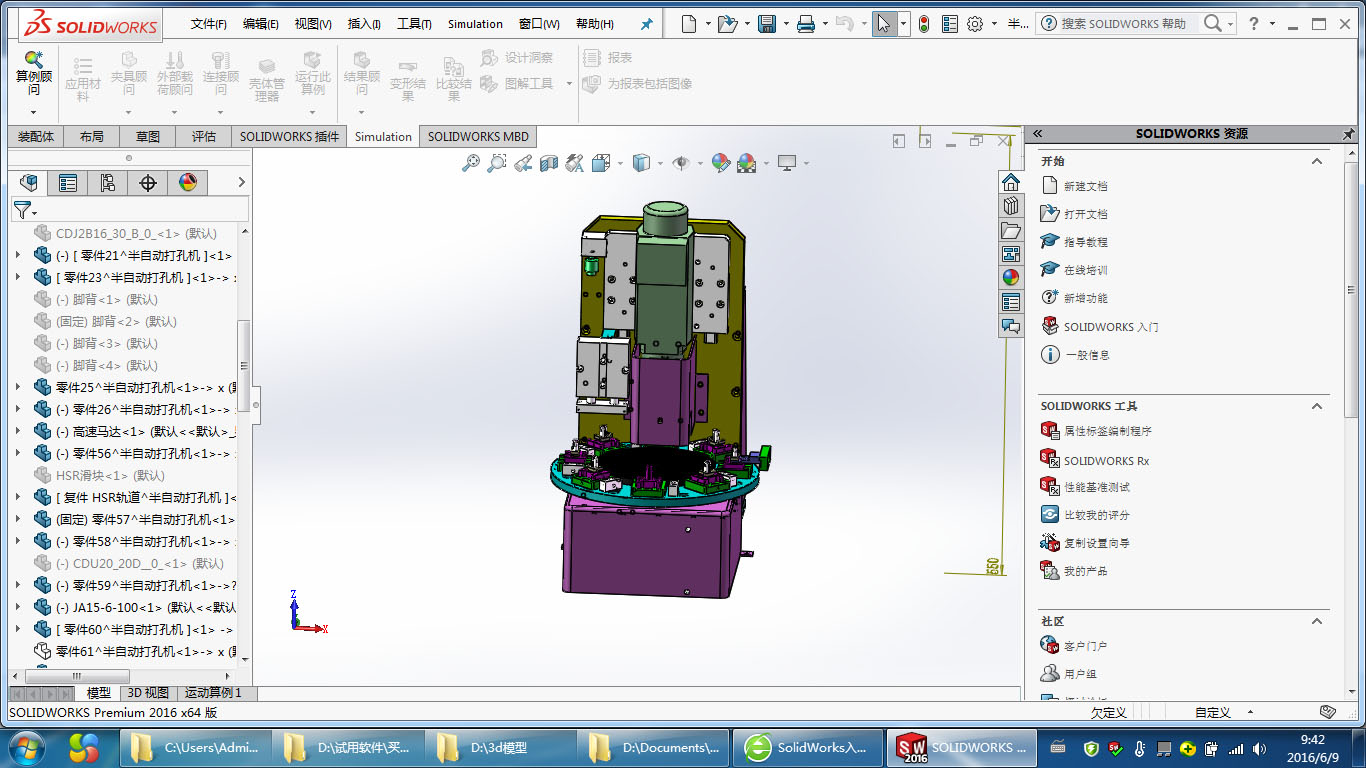Open the DisplayManager color ball tab

click(187, 182)
